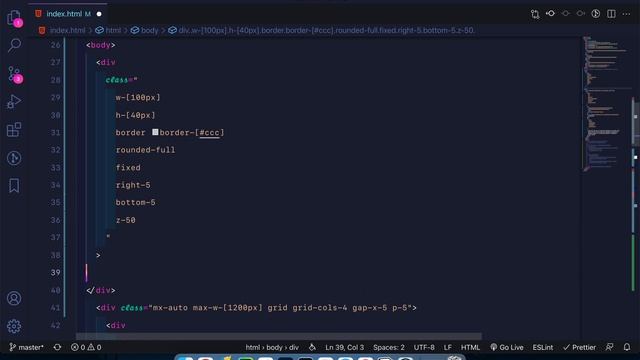Change HTML language mode

(x=470, y=347)
